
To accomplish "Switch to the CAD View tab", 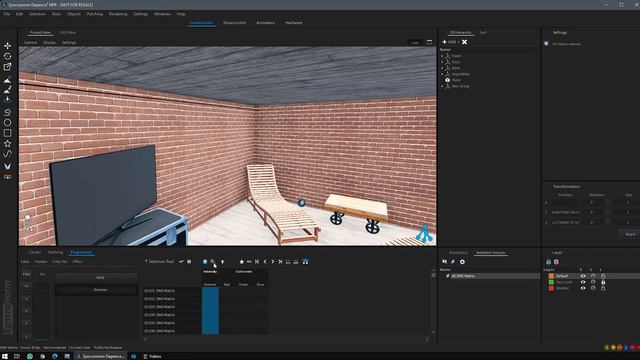I will pyautogui.click(x=67, y=32).
